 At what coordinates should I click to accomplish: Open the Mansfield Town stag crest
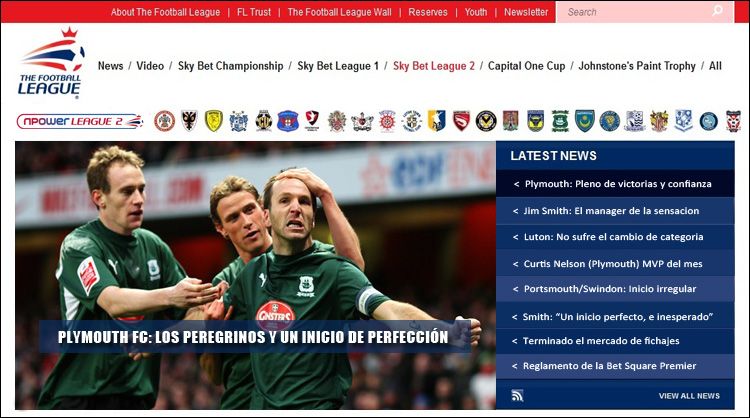click(x=436, y=121)
